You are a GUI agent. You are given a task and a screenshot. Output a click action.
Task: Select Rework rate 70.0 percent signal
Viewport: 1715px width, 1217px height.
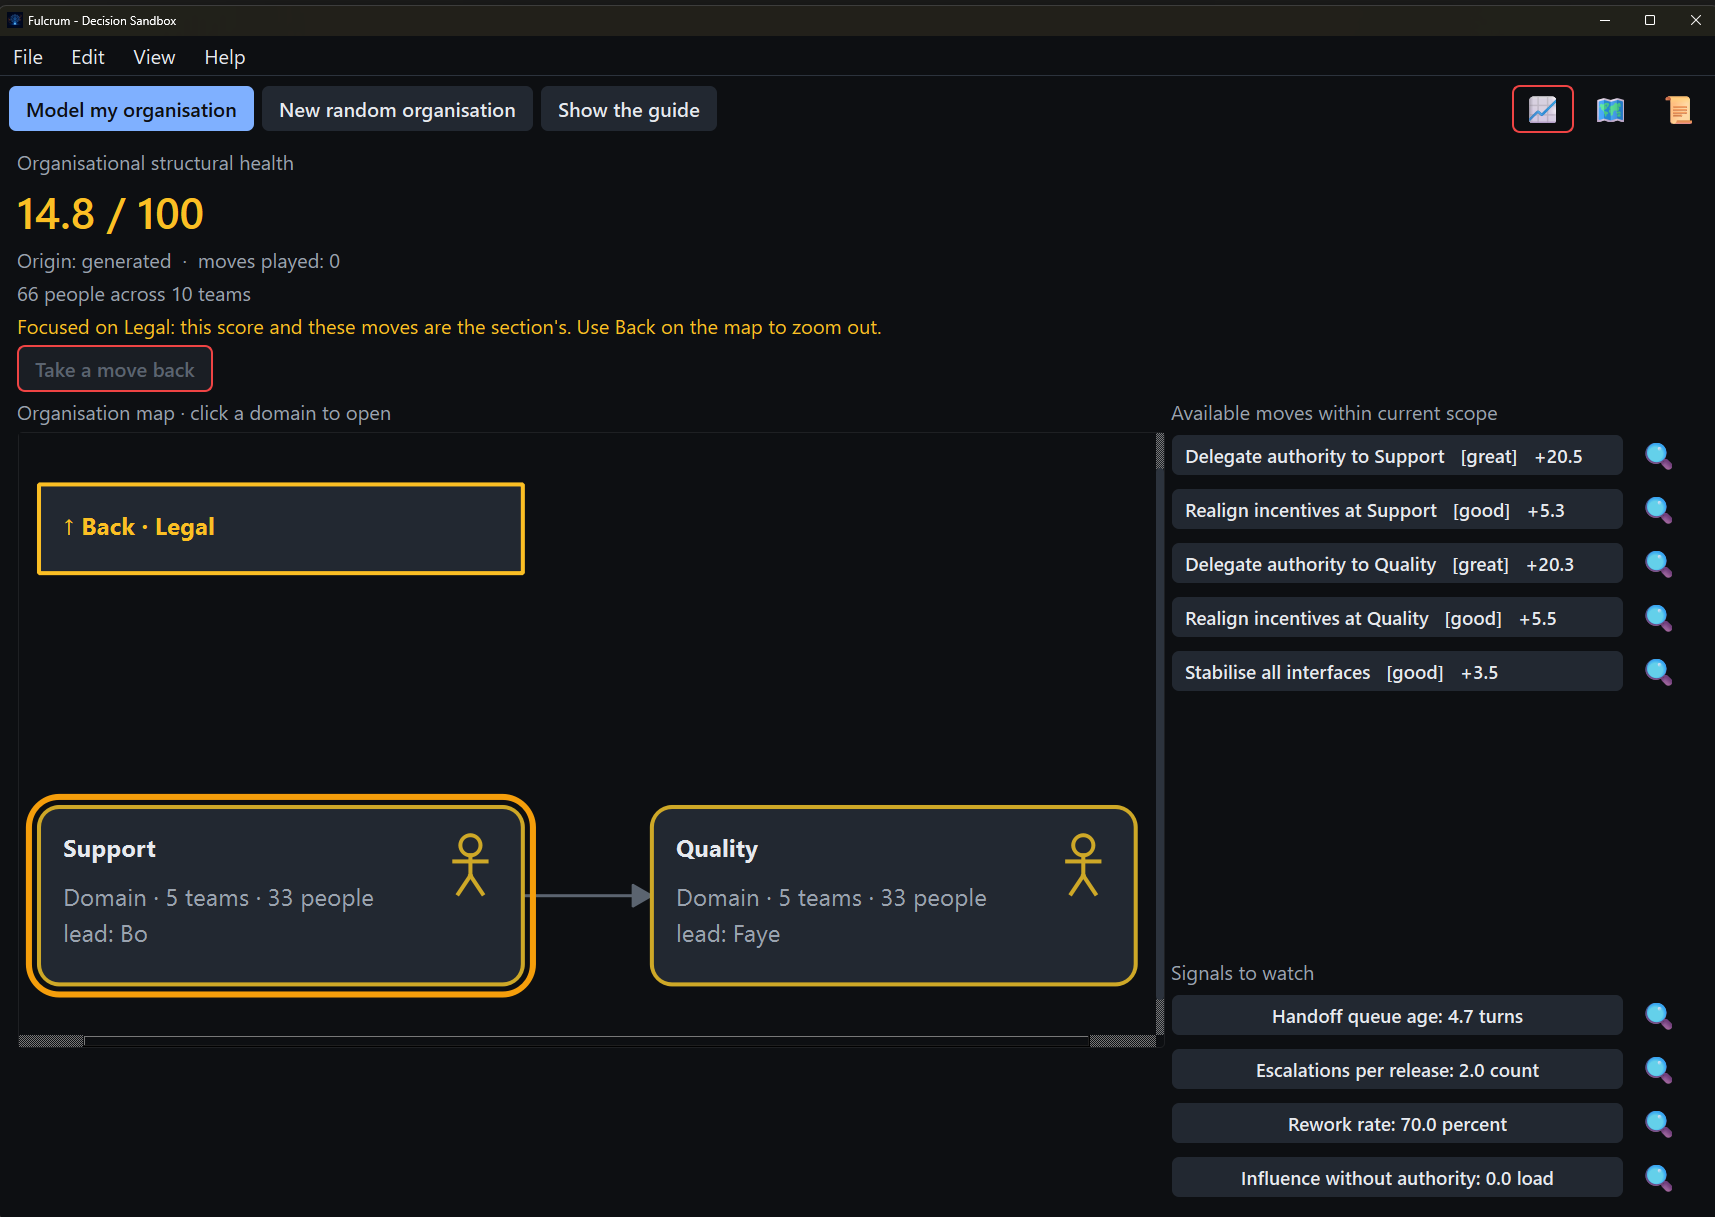tap(1397, 1124)
